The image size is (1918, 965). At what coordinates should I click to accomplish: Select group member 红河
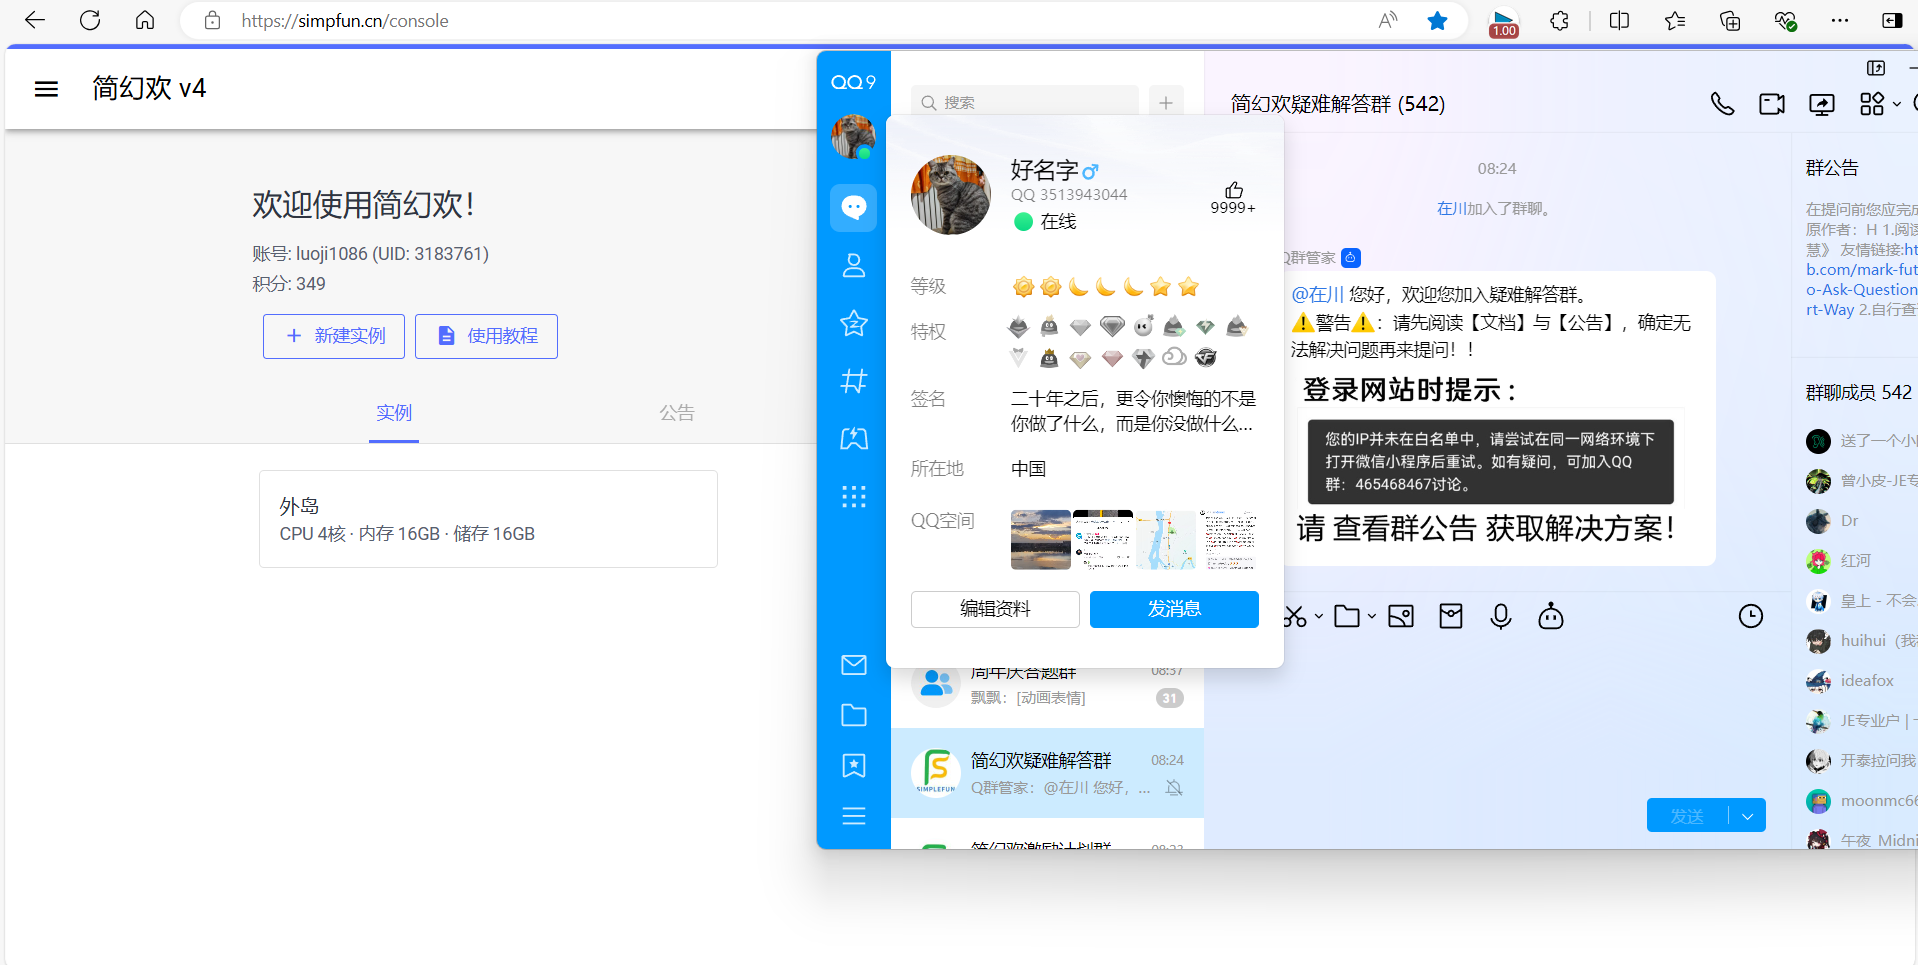point(1855,561)
